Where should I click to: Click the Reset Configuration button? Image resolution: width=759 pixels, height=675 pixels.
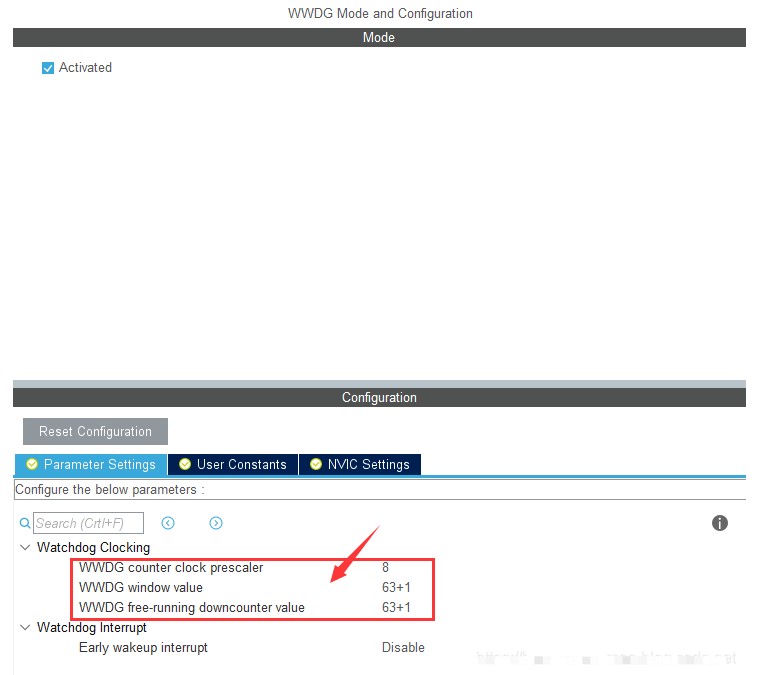(x=95, y=432)
